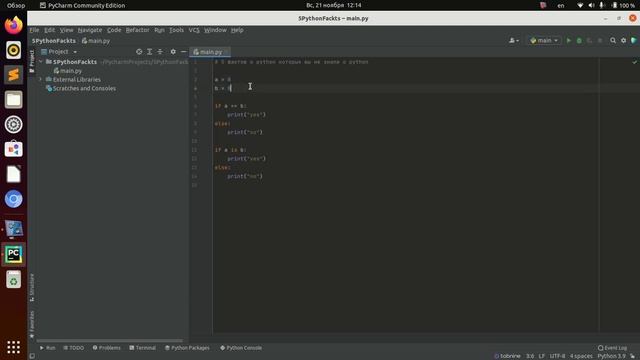Image resolution: width=640 pixels, height=360 pixels.
Task: Open the Navigate menu
Action: click(x=90, y=30)
